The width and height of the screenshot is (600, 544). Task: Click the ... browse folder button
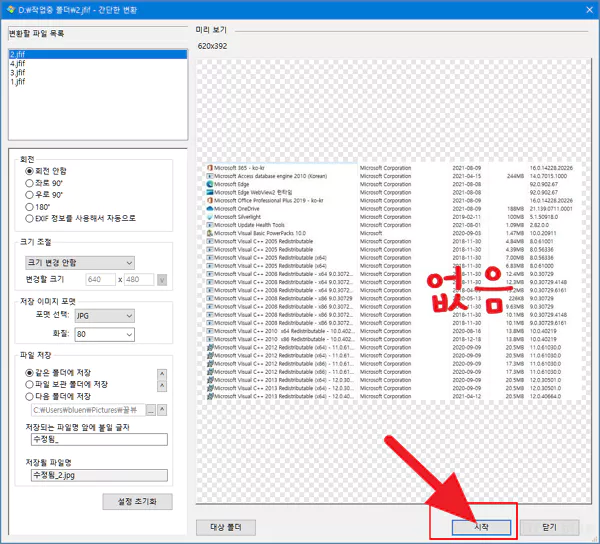coord(151,410)
